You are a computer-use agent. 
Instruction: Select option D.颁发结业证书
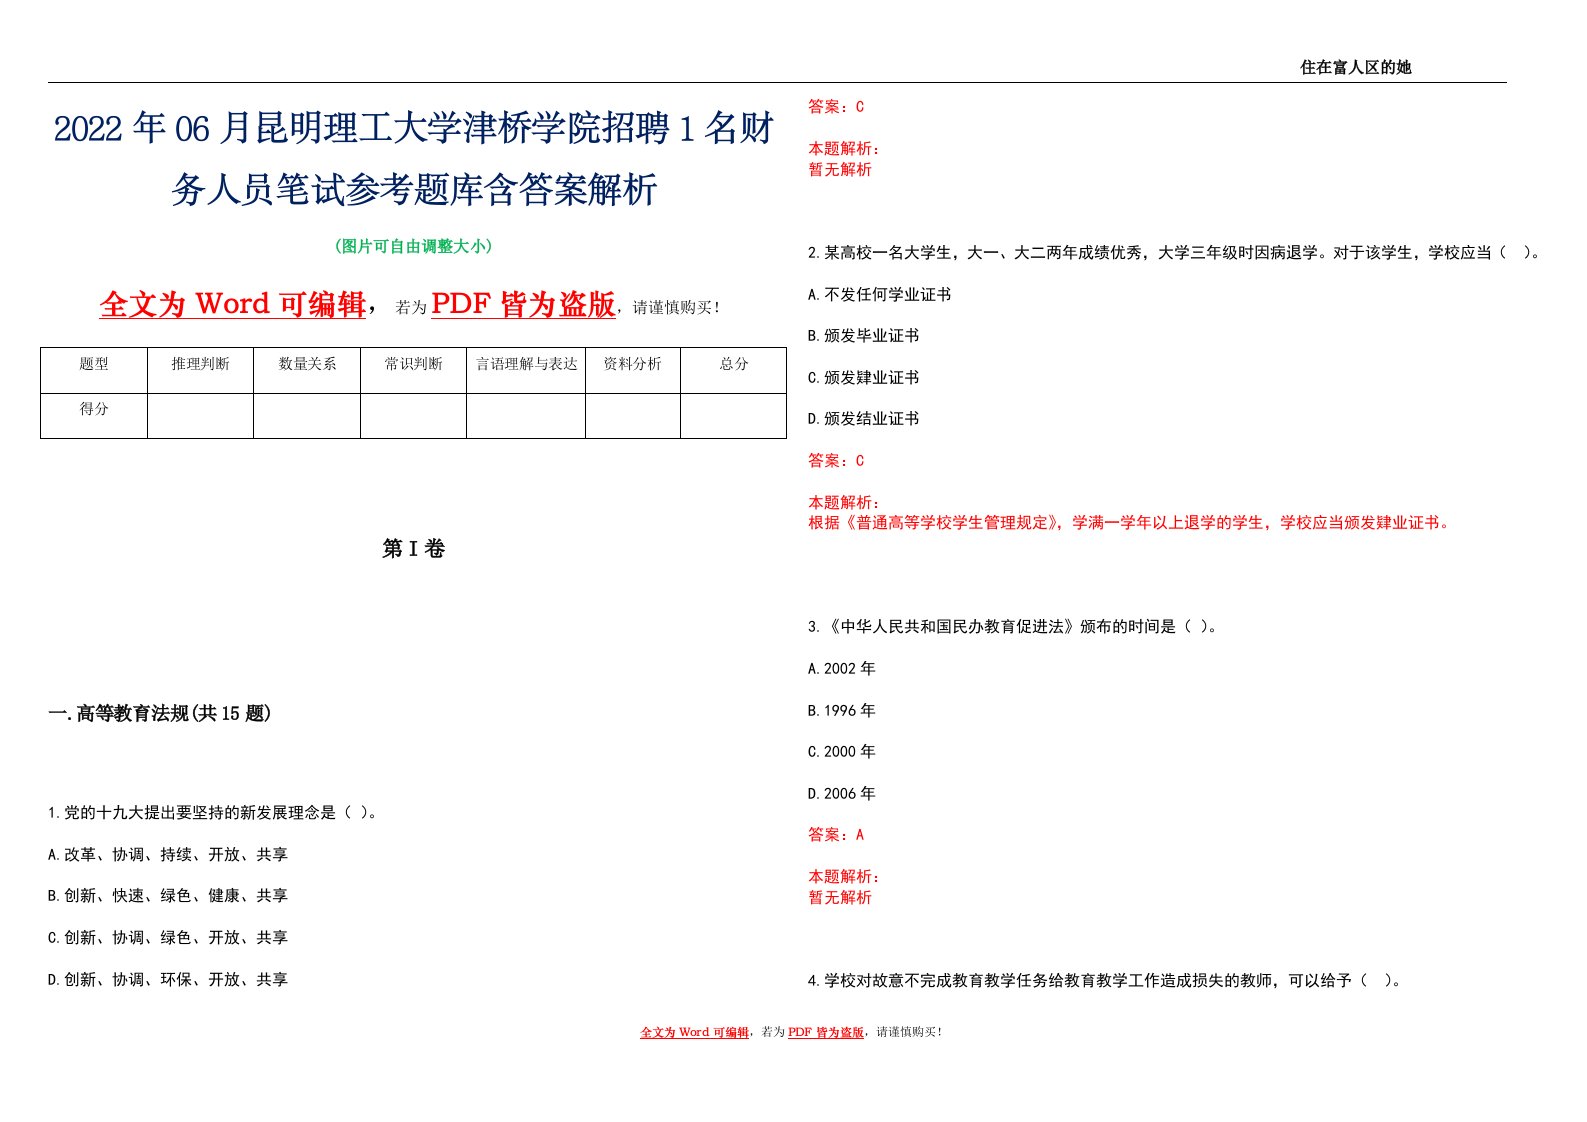[x=864, y=419]
